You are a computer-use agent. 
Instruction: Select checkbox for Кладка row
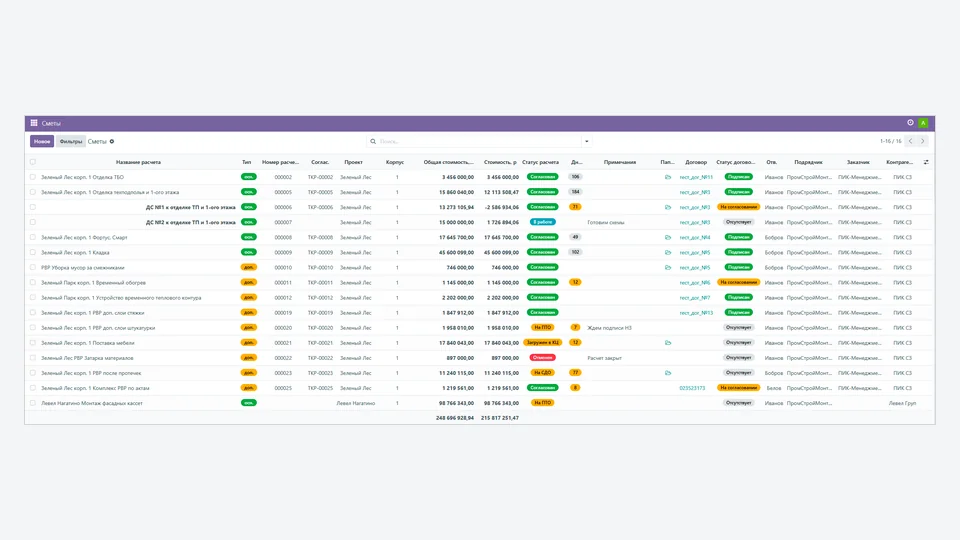pos(33,252)
